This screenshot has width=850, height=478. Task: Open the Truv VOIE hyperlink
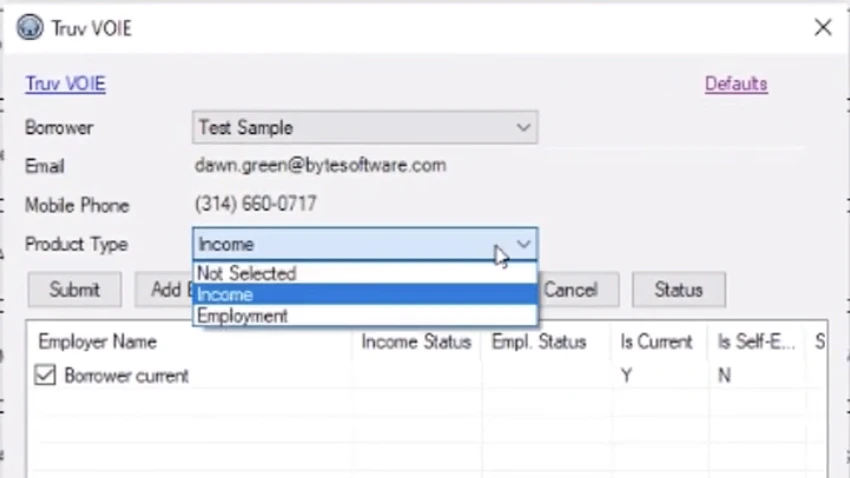click(65, 84)
